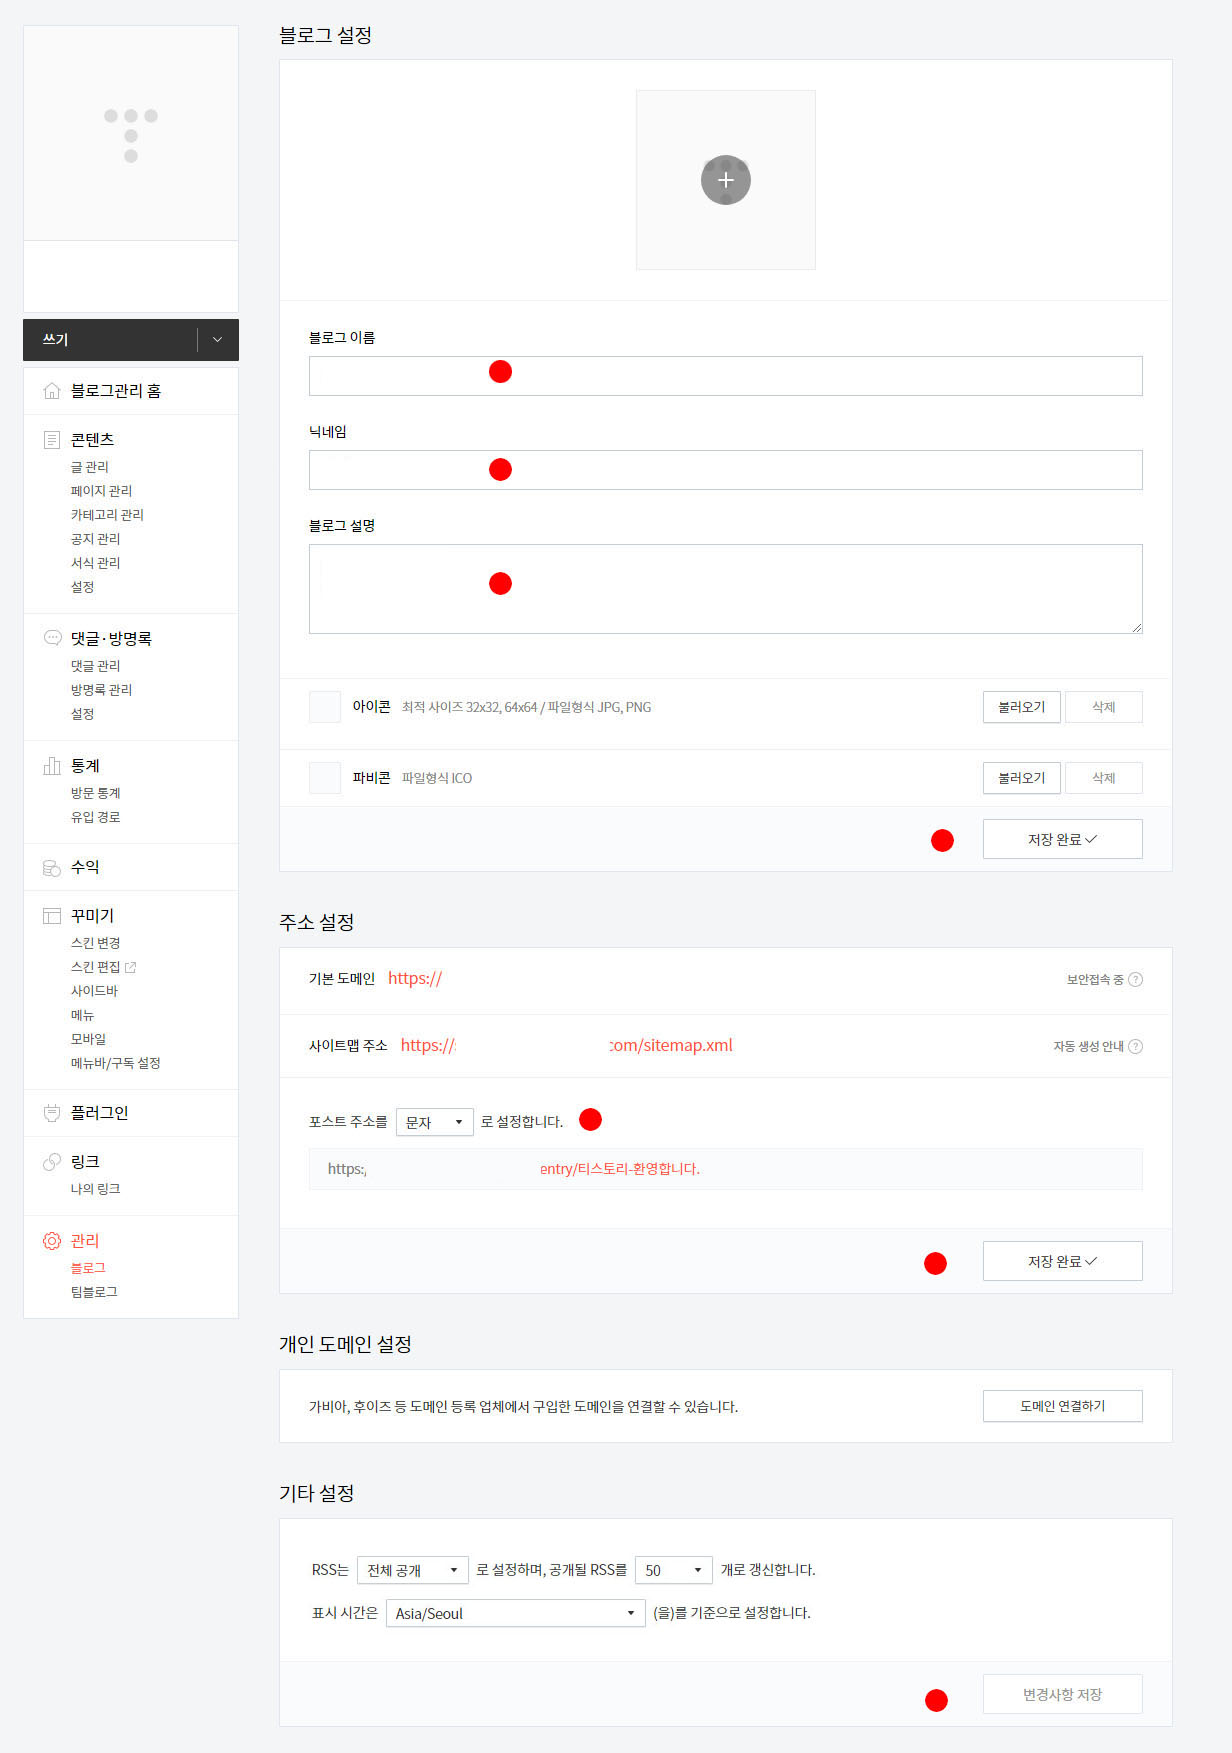Expand the arrow next to 쓰기 button
1232x1753 pixels.
[217, 340]
